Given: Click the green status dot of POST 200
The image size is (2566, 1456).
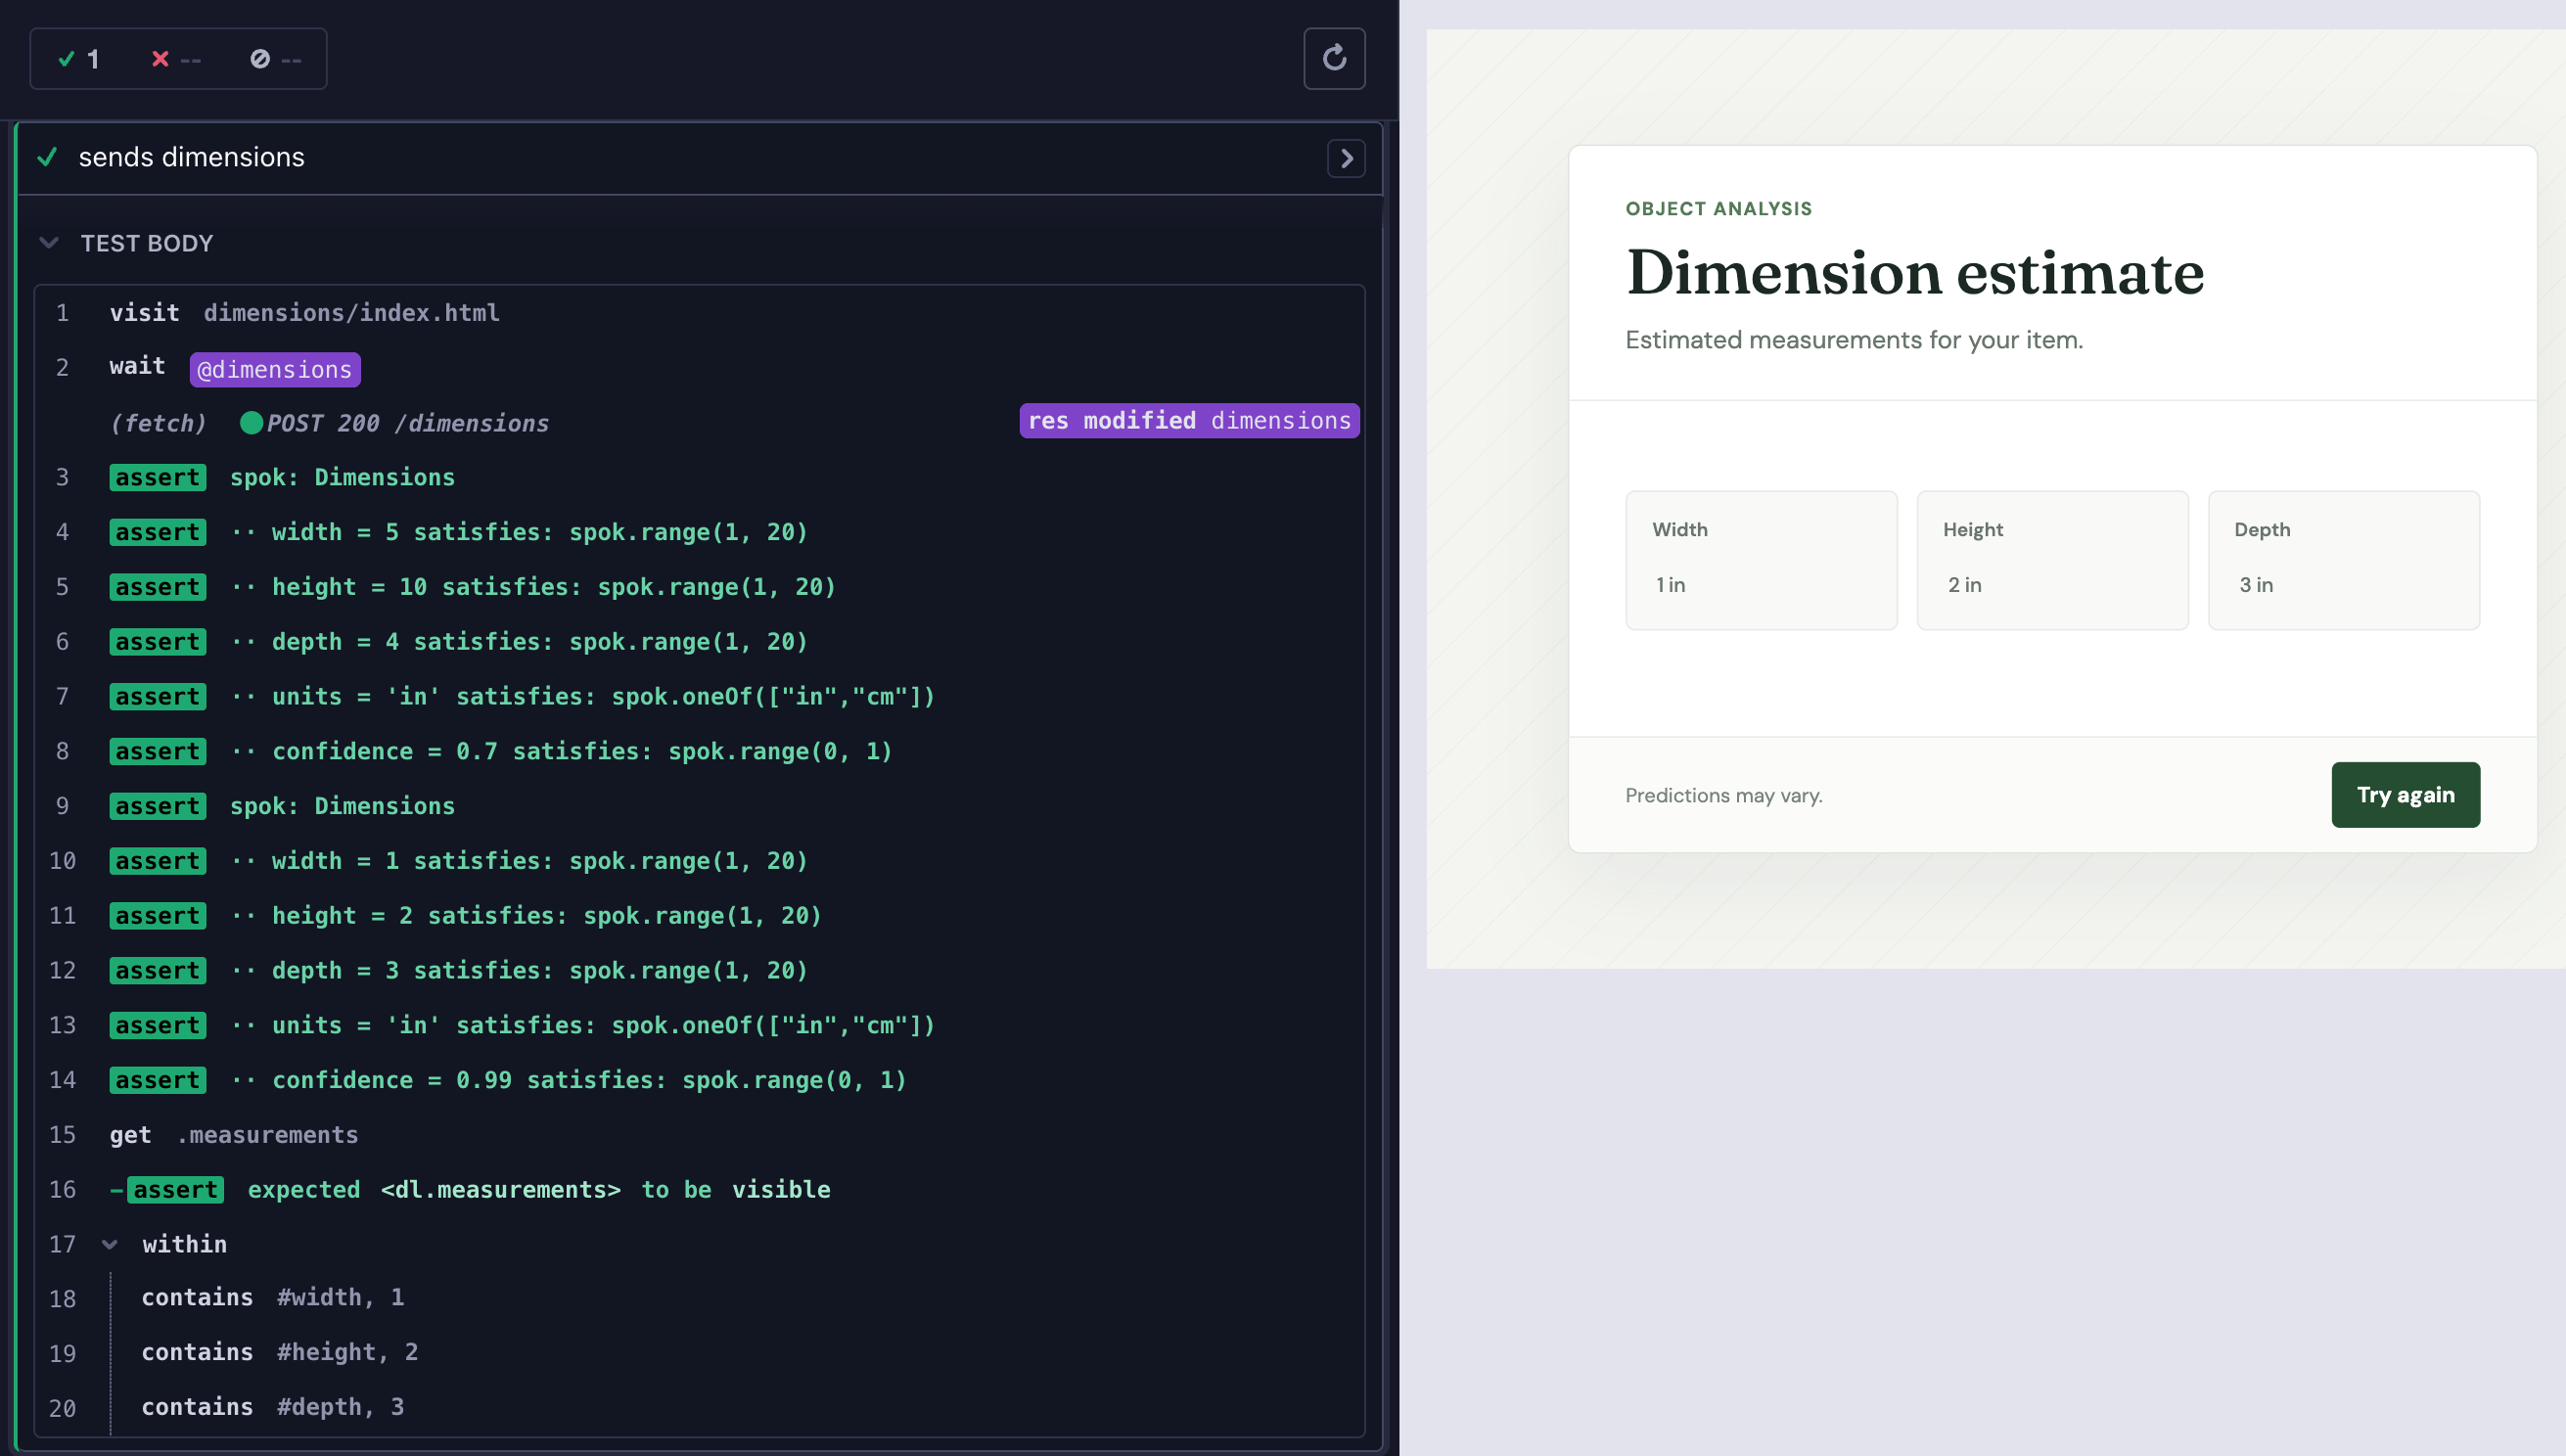Looking at the screenshot, I should [x=251, y=423].
